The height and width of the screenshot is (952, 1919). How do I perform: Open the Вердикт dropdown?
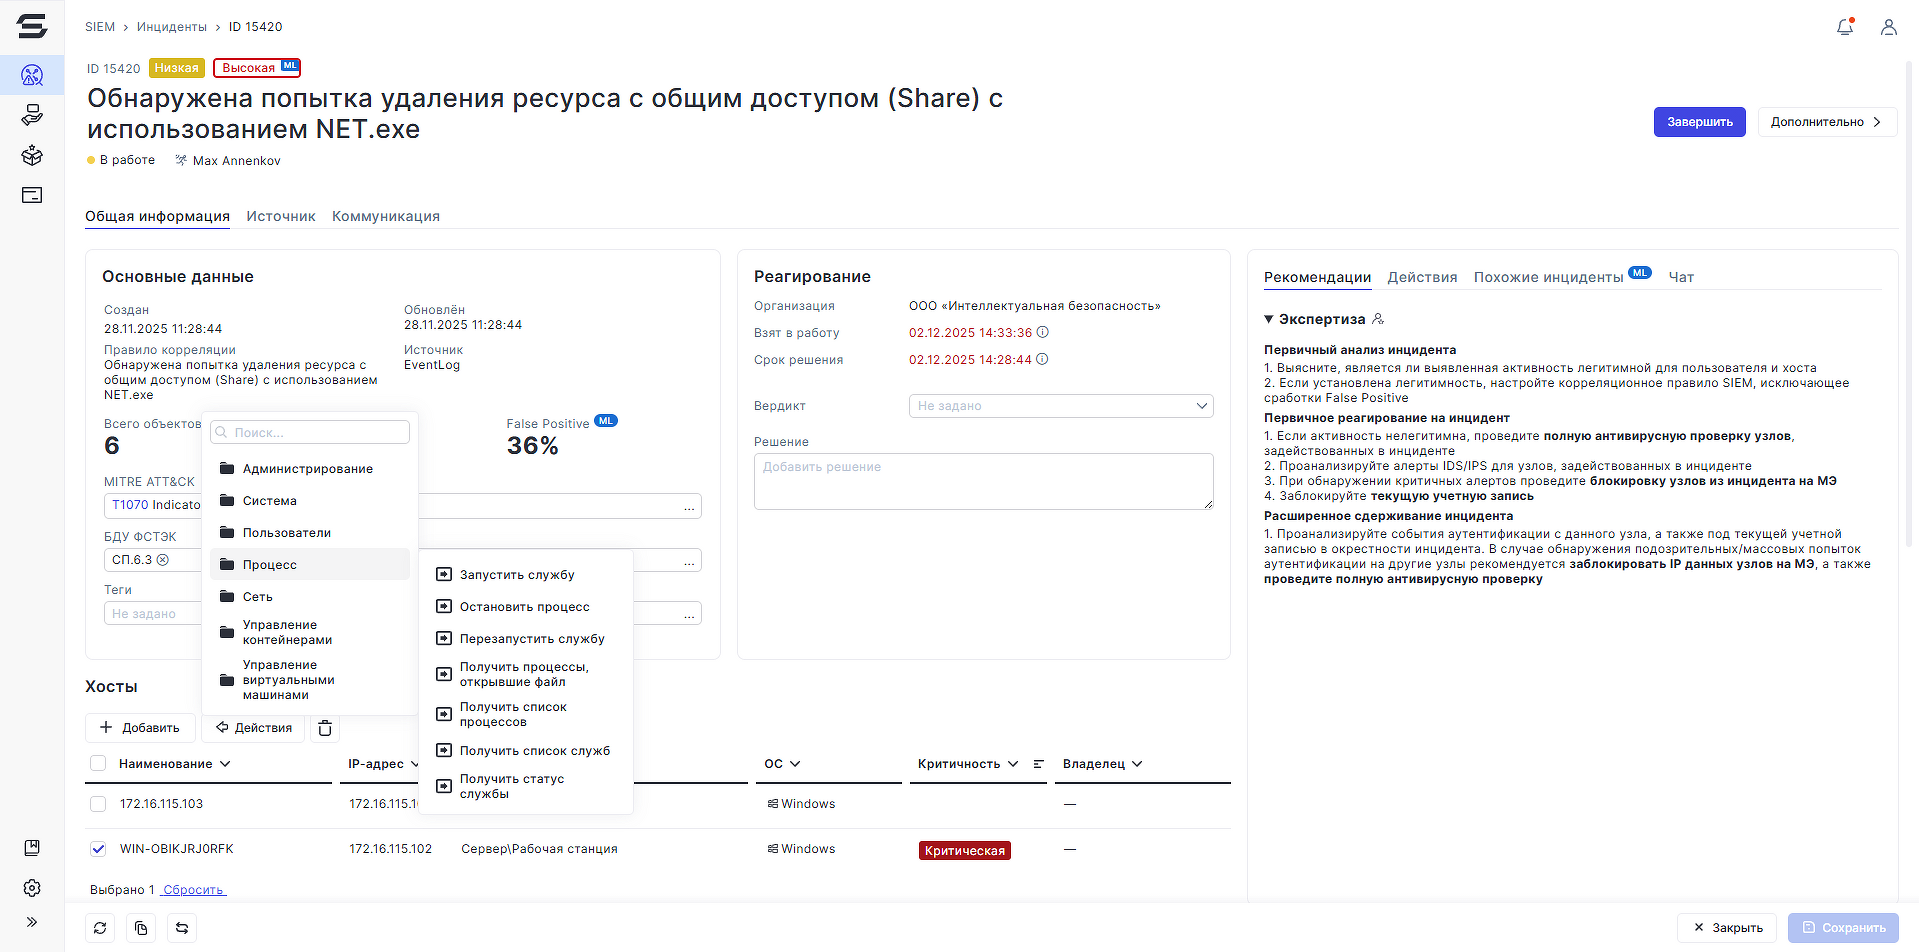[1060, 406]
